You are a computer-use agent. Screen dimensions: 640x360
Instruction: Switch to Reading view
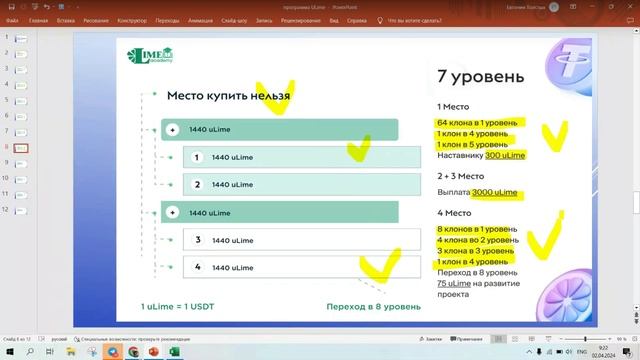[x=531, y=339]
